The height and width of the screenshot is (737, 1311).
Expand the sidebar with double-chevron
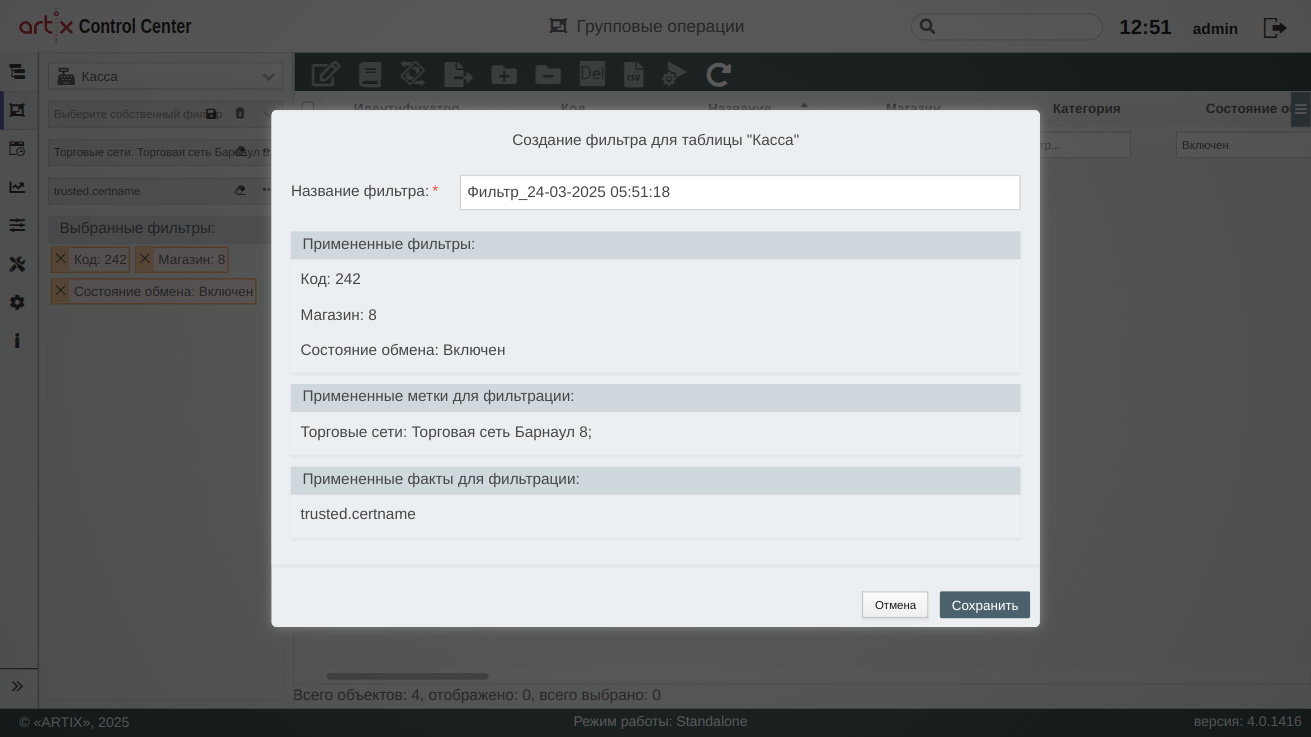pyautogui.click(x=17, y=686)
